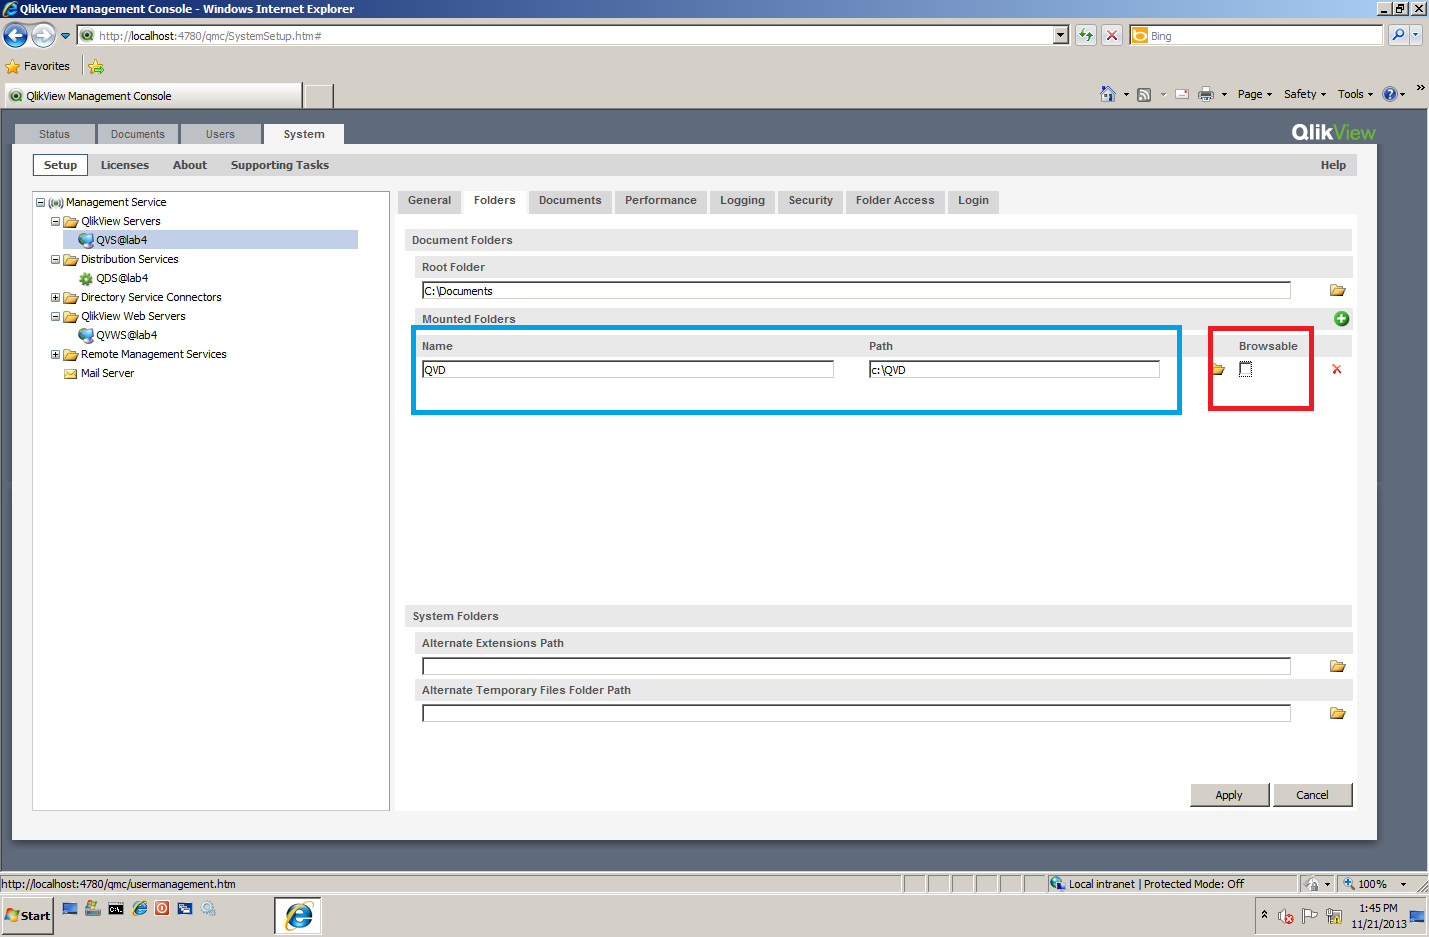Screen dimensions: 1429x937
Task: Select QVWS@lab4 in the tree
Action: (126, 335)
